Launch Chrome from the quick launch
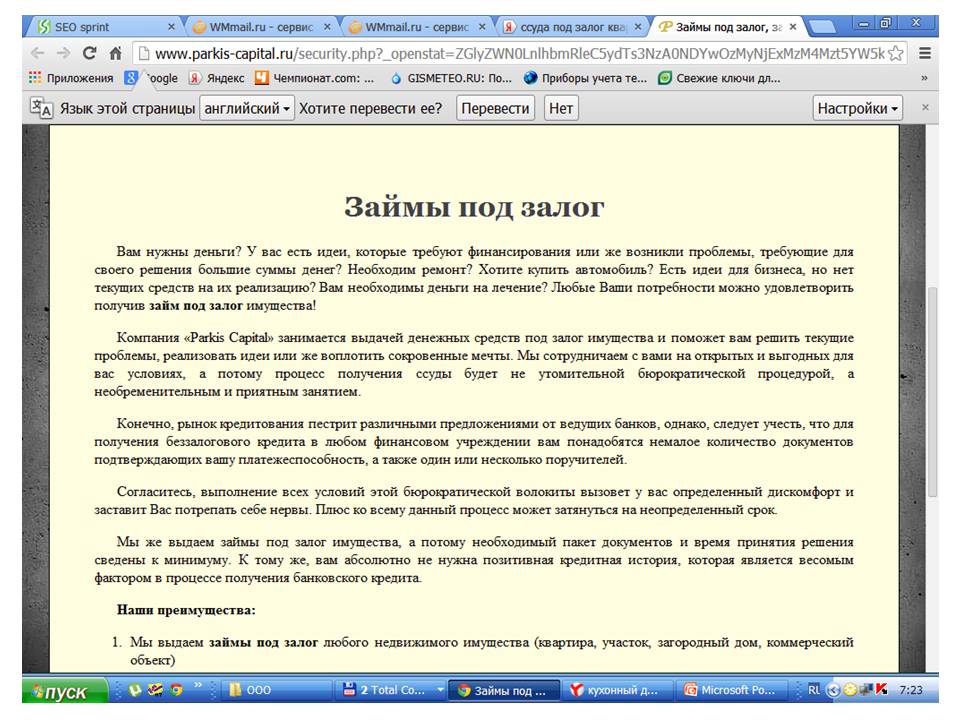960x720 pixels. click(x=177, y=690)
